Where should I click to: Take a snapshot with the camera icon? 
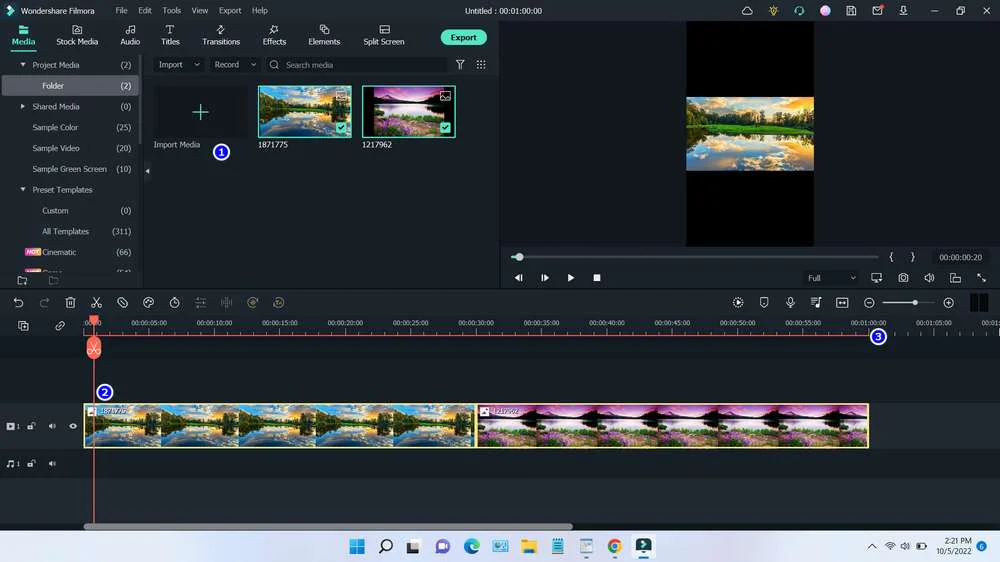click(904, 278)
